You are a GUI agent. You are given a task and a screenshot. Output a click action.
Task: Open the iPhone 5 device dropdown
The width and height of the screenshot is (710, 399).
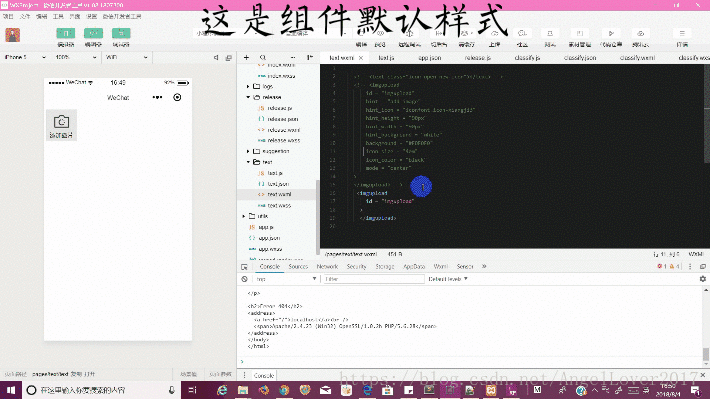coord(25,58)
